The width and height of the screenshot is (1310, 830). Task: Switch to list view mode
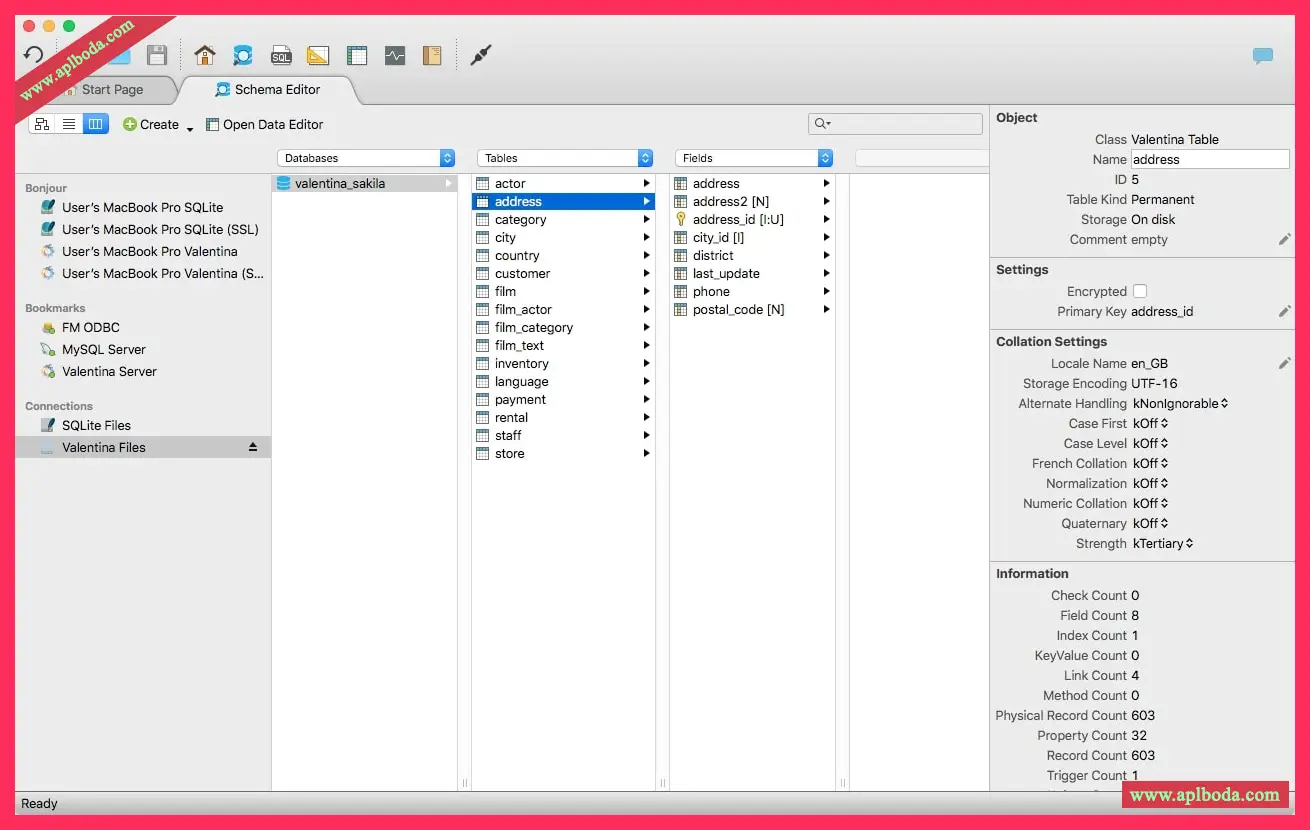(69, 124)
